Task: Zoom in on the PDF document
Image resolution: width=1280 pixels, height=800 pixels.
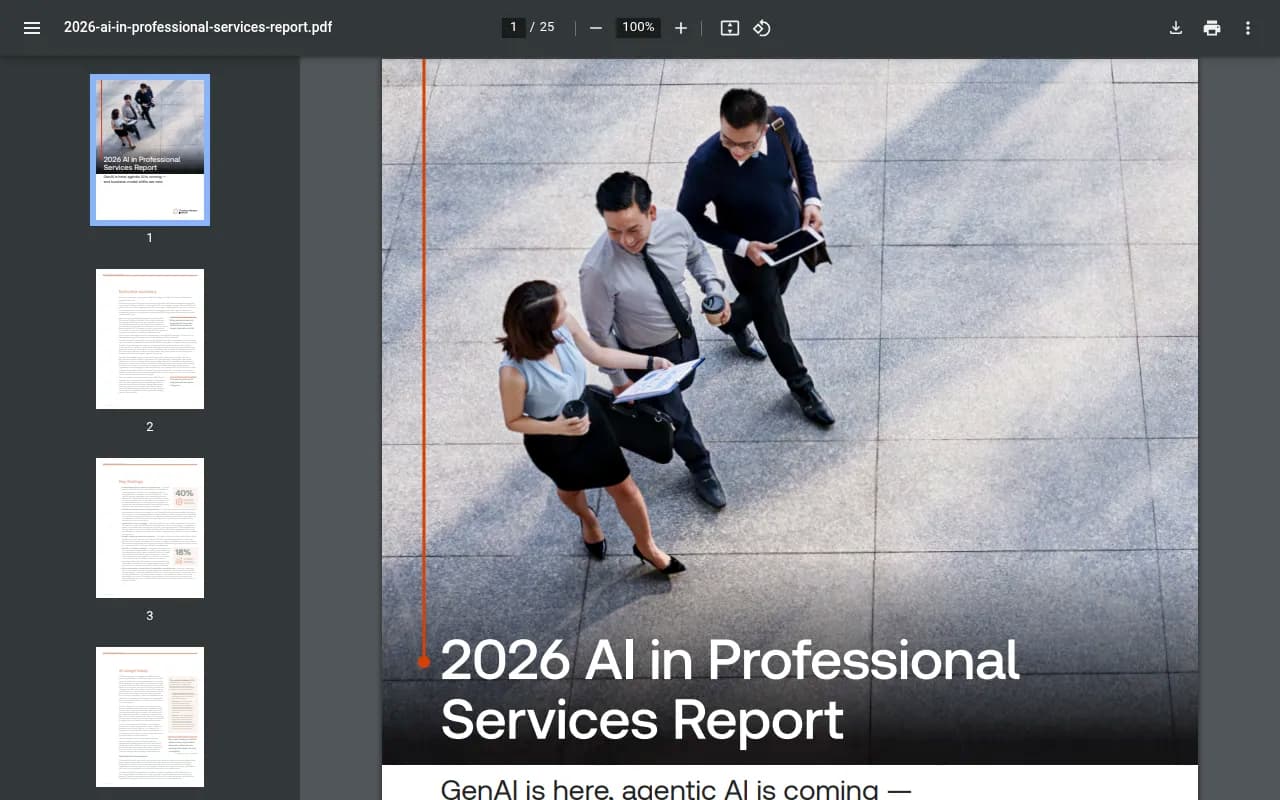Action: [x=681, y=27]
